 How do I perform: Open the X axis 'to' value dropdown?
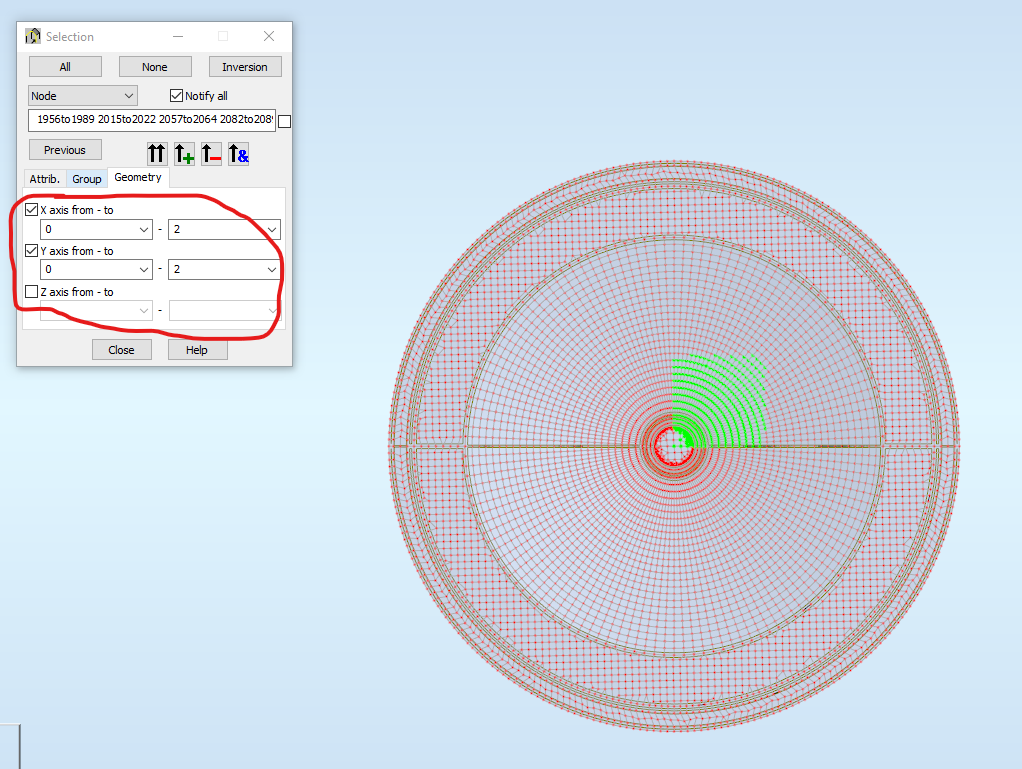270,229
